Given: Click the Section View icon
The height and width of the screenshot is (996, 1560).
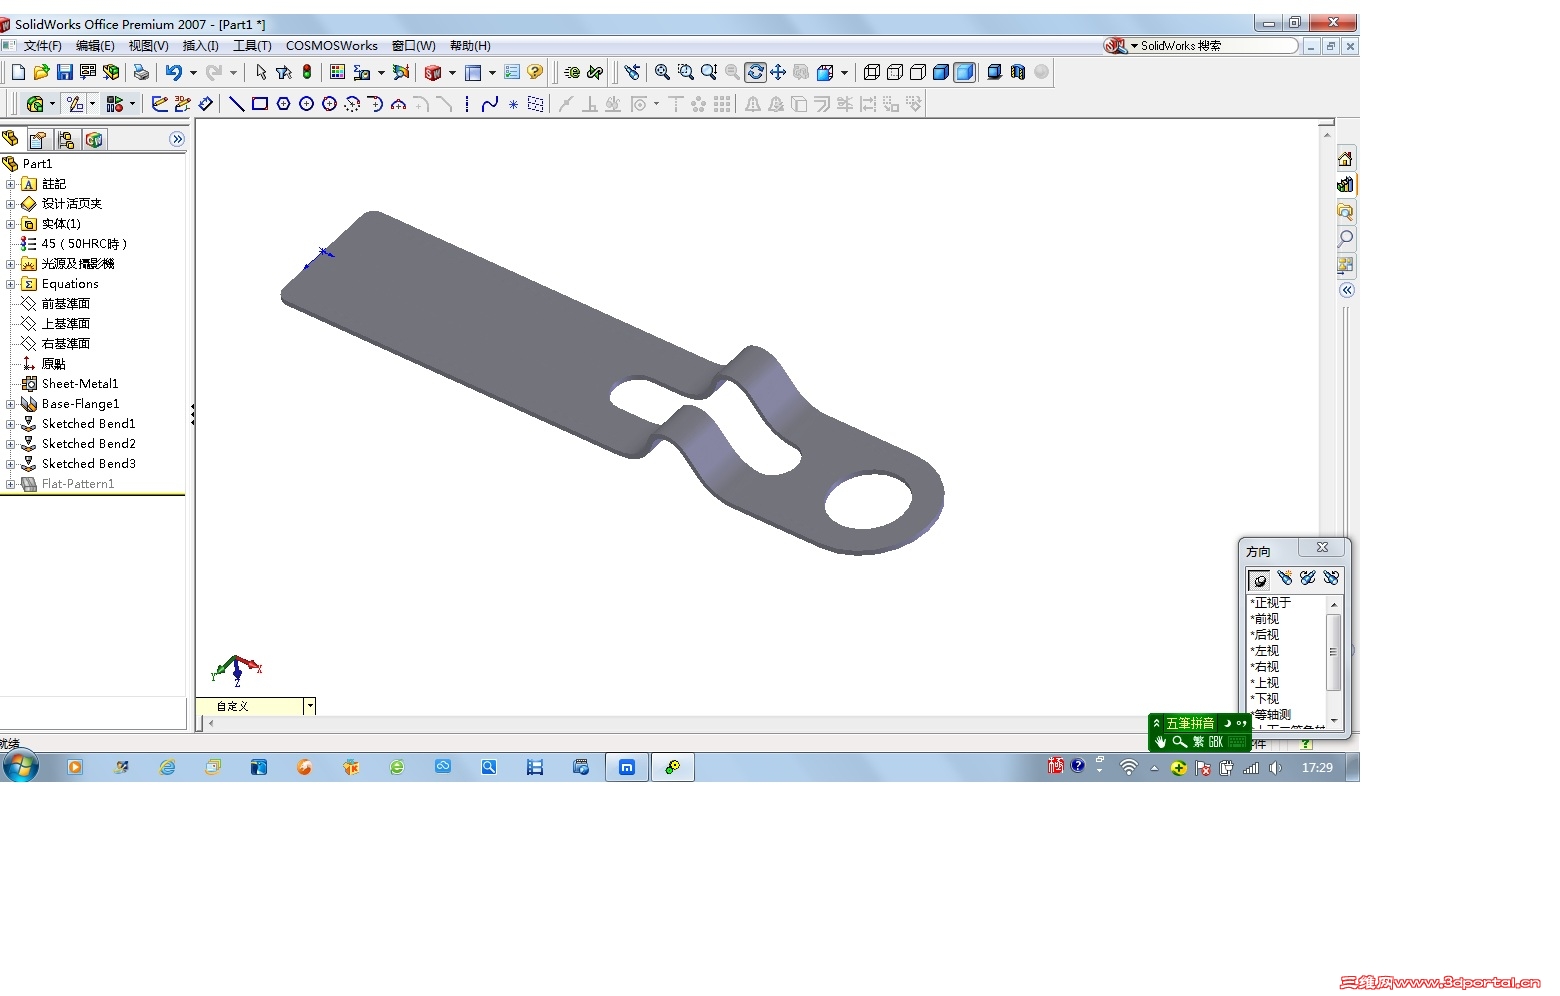Looking at the screenshot, I should (1018, 72).
